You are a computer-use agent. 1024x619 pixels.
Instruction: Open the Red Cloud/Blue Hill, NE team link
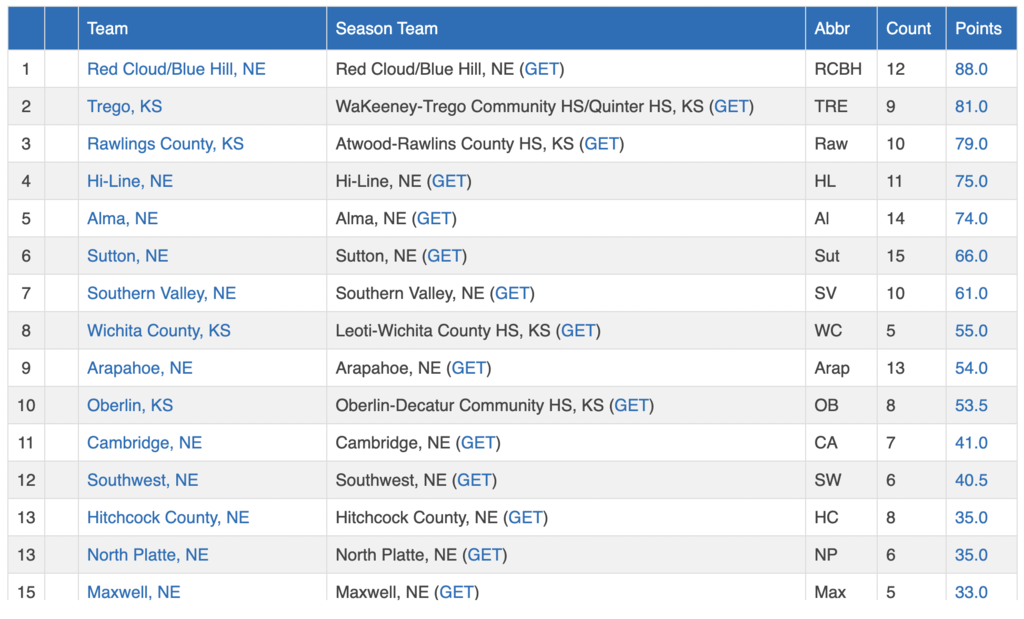click(176, 69)
